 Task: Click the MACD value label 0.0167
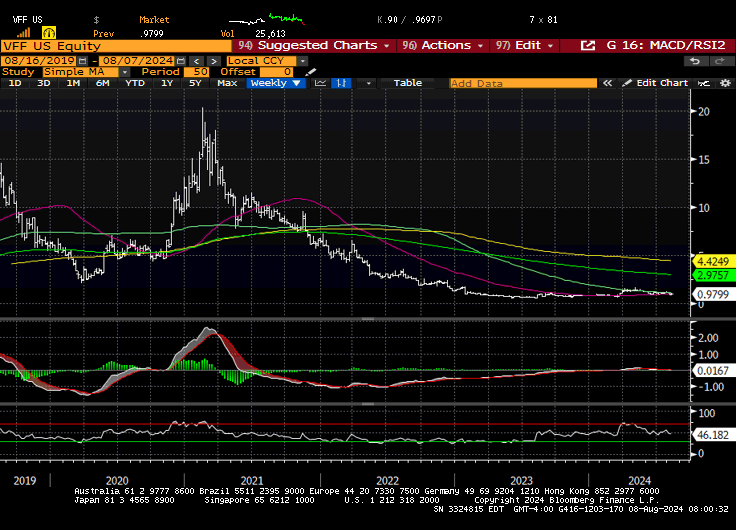click(713, 371)
